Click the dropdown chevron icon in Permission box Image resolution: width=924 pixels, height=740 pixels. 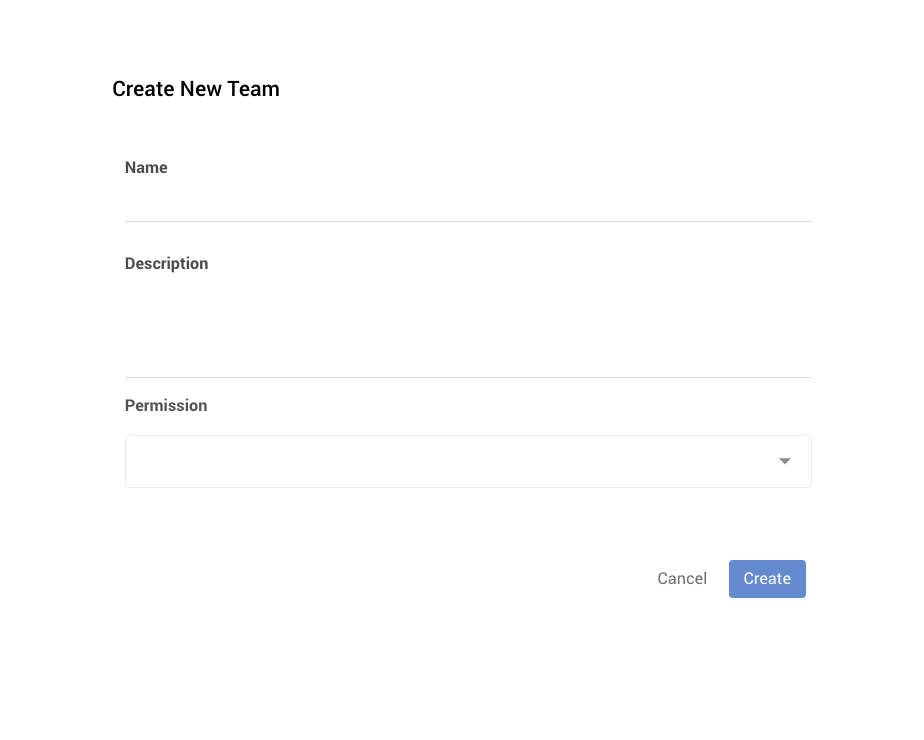point(784,461)
